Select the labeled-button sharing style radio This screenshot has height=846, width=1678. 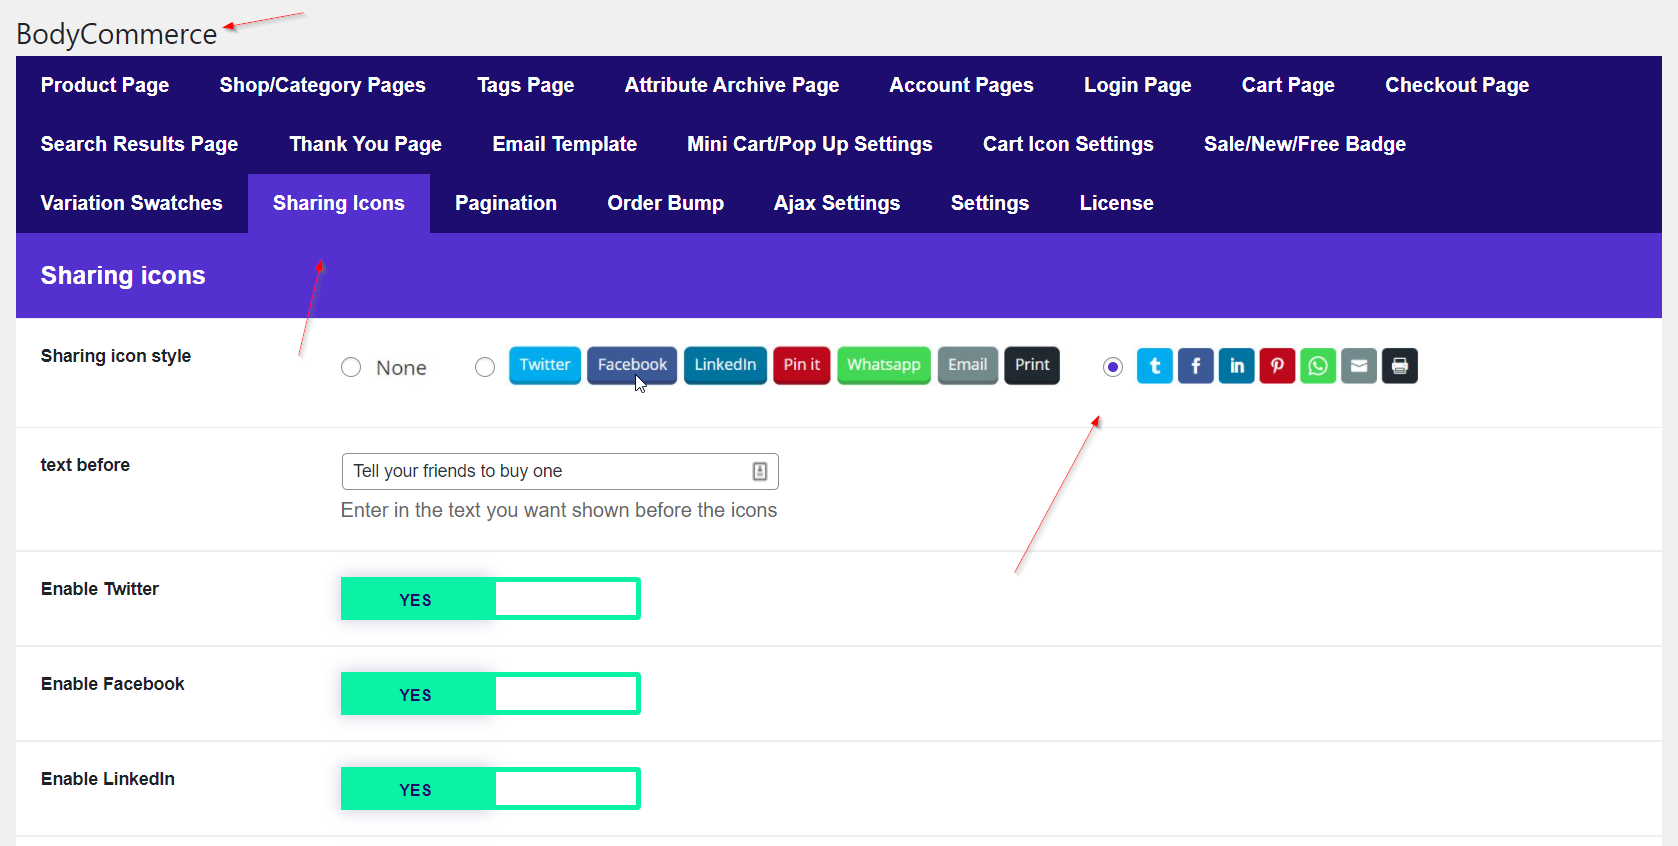pyautogui.click(x=485, y=367)
